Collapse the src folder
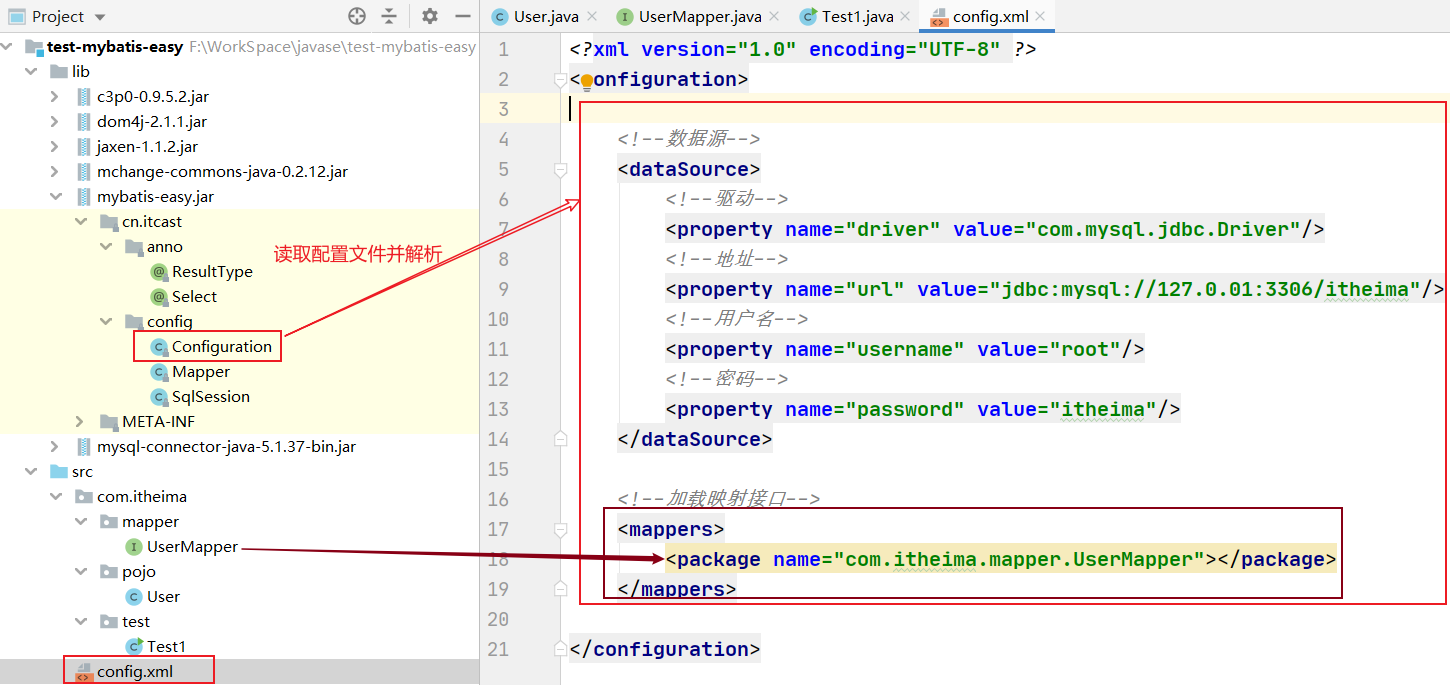This screenshot has height=685, width=1450. coord(31,471)
